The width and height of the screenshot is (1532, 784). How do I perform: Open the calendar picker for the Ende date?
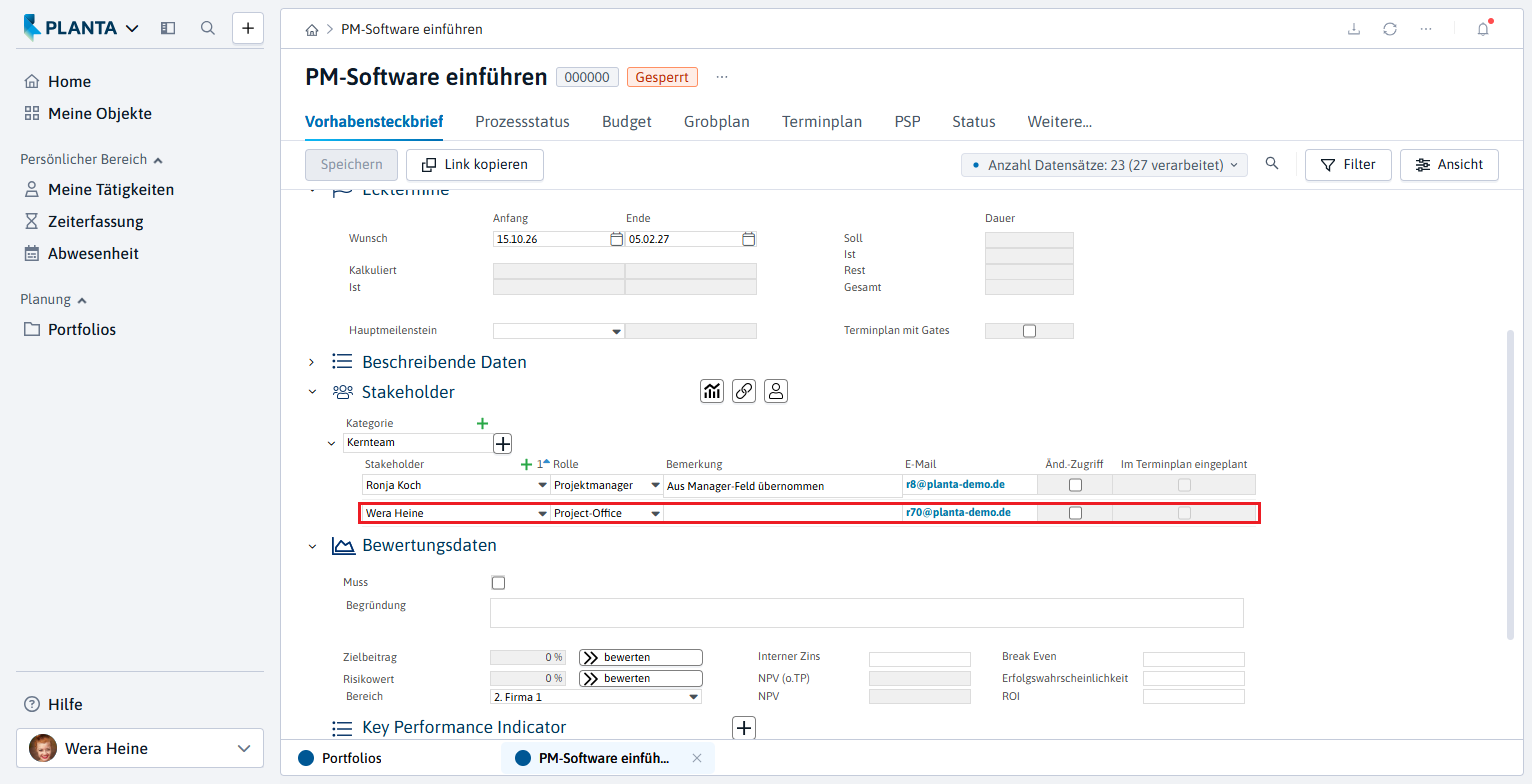coord(749,239)
